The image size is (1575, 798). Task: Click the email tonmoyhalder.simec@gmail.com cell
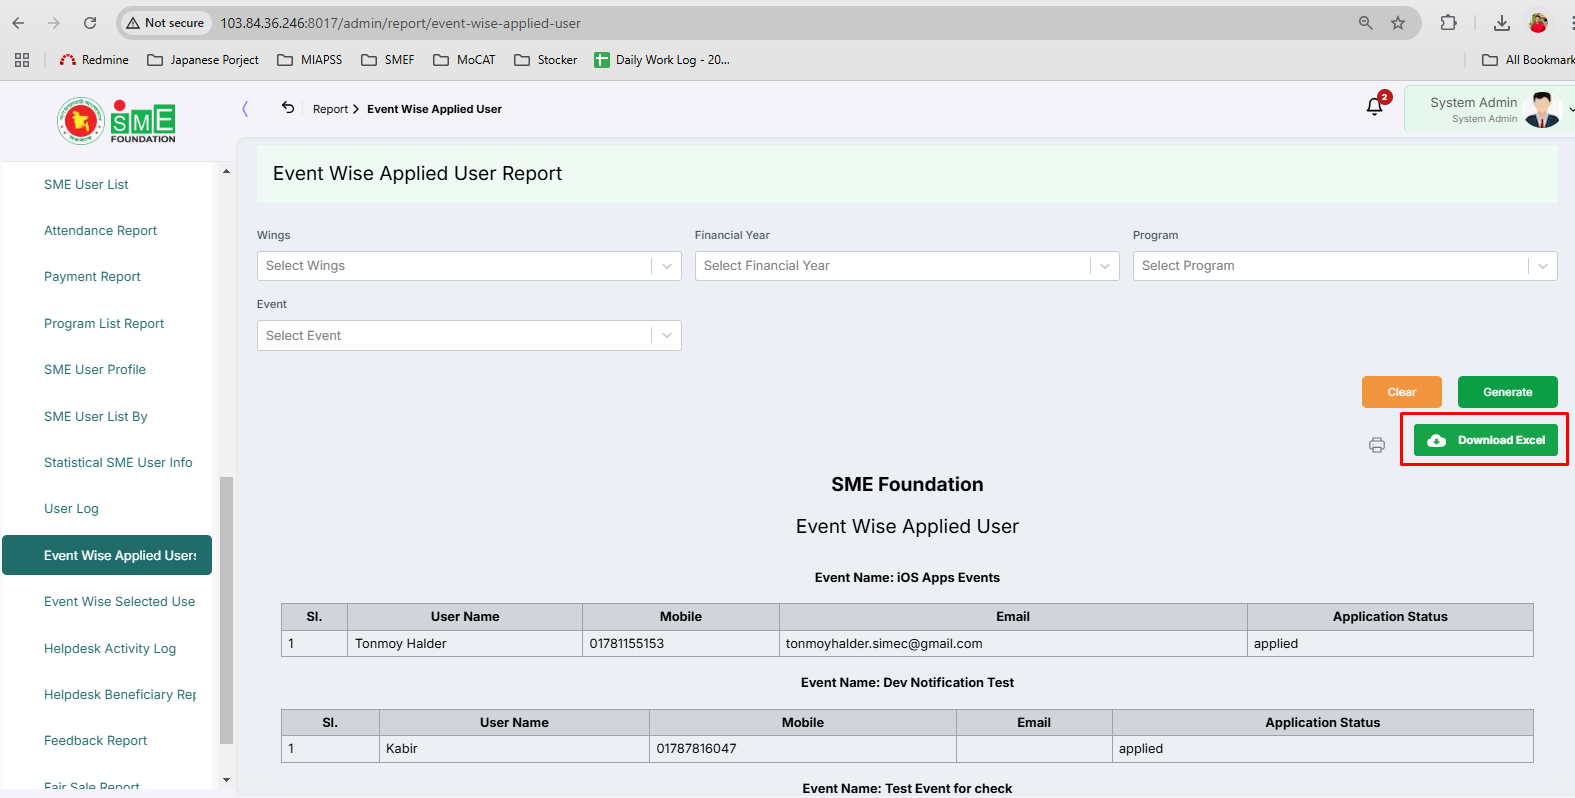(1013, 644)
